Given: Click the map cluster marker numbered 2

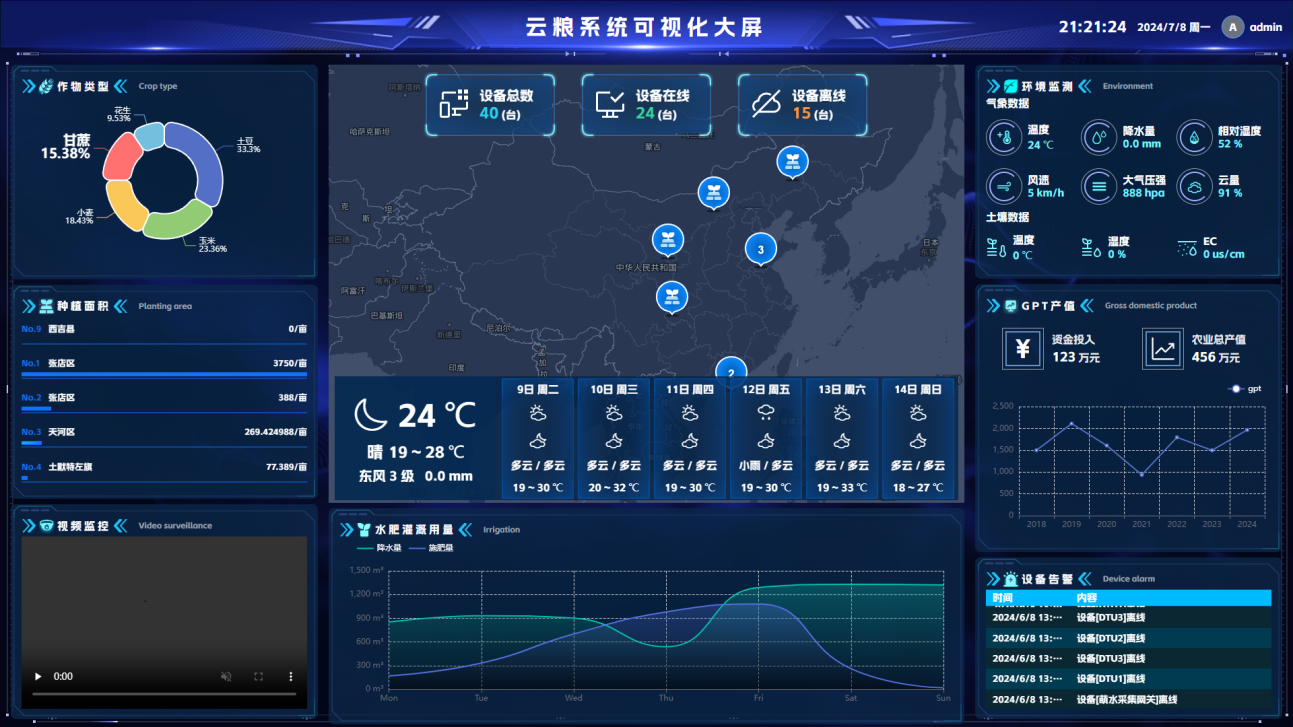Looking at the screenshot, I should click(x=731, y=368).
